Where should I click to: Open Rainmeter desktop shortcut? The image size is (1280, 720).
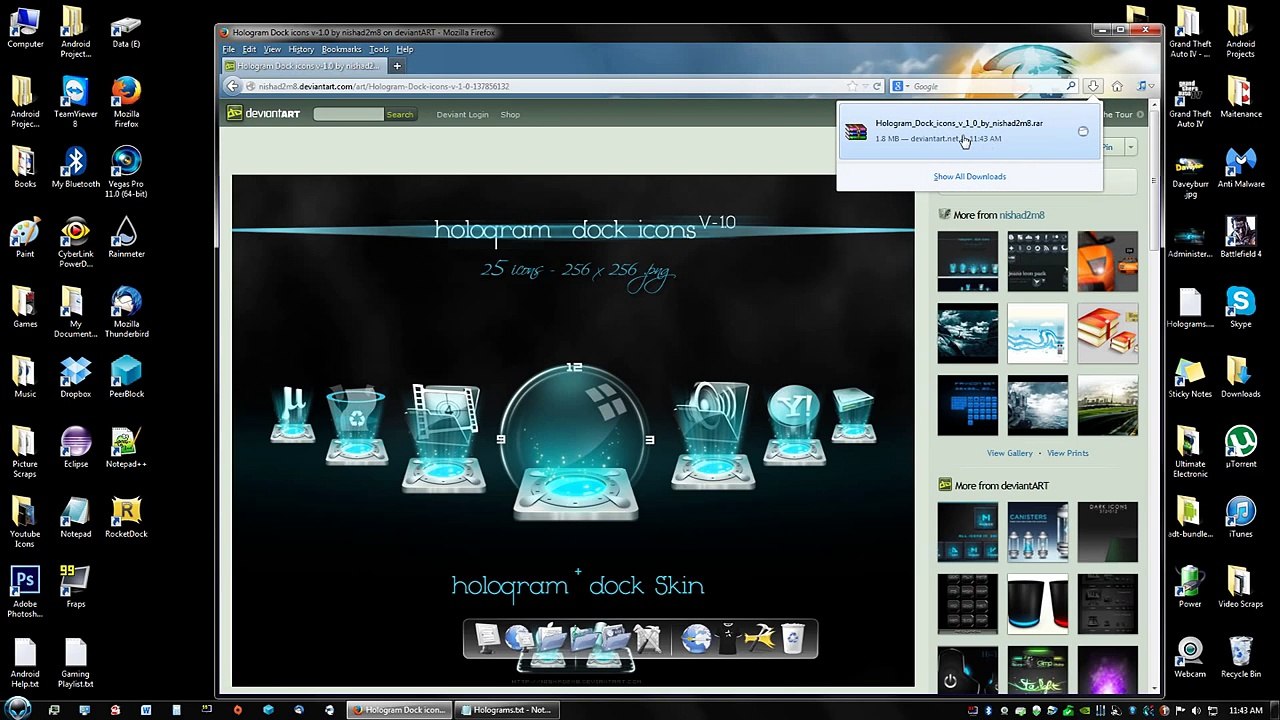click(x=126, y=238)
